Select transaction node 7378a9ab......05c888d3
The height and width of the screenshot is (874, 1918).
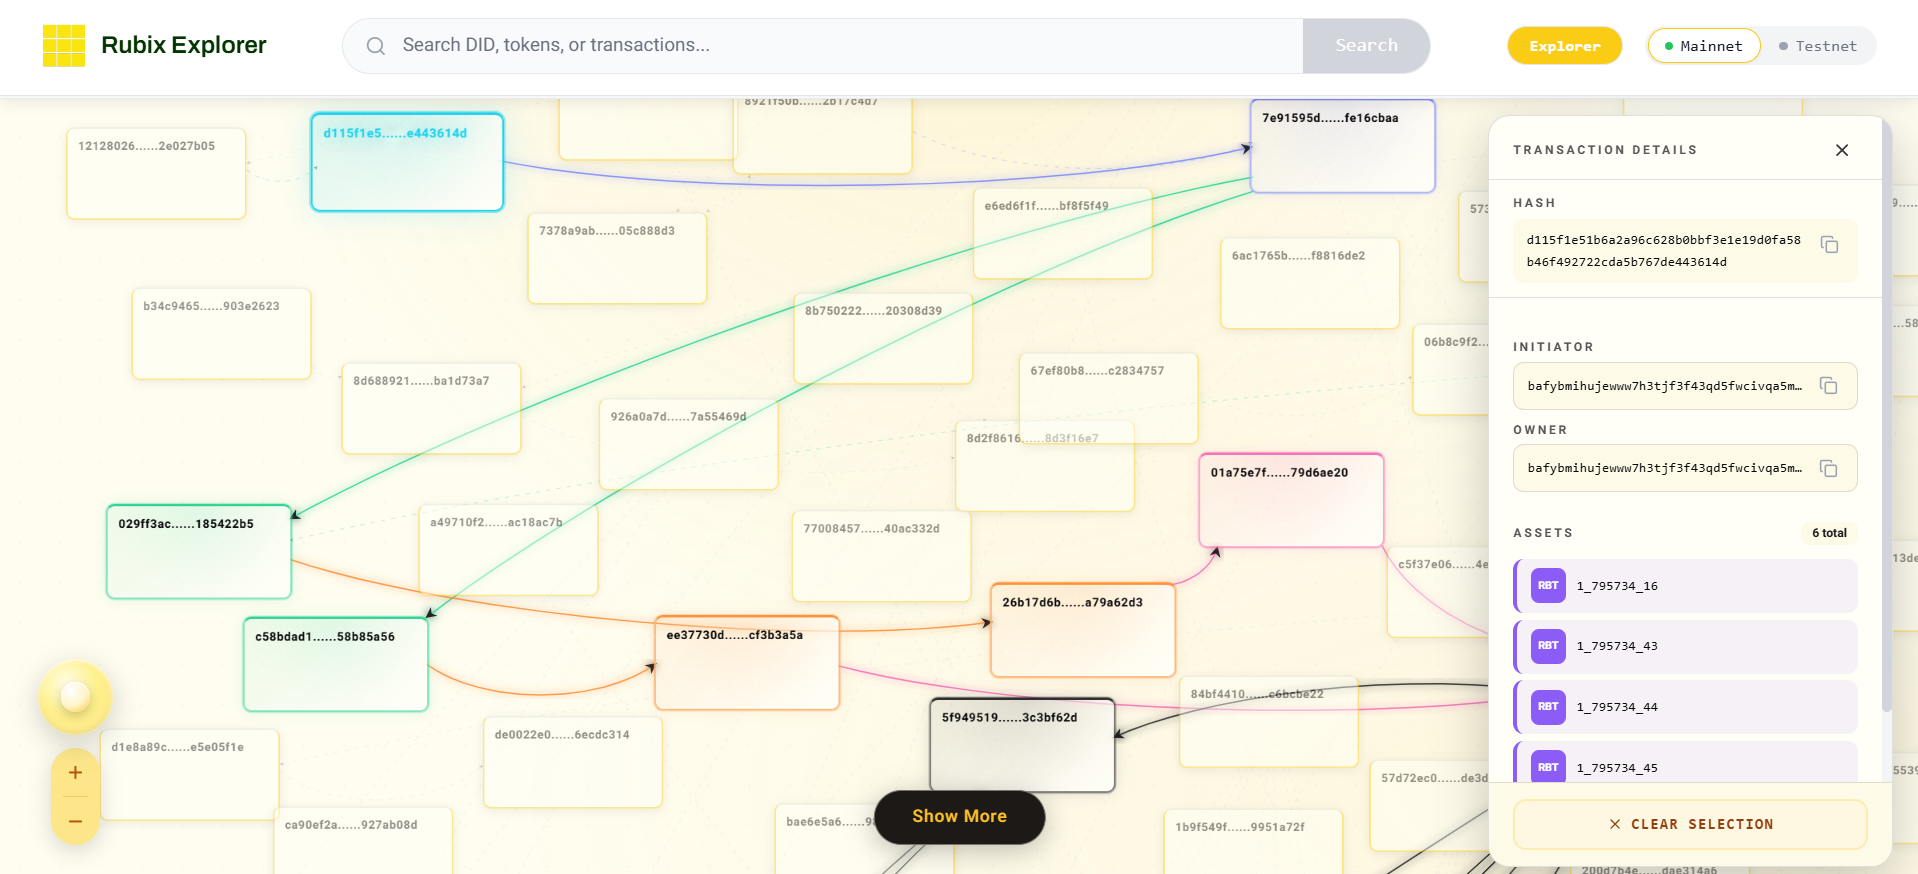point(617,258)
